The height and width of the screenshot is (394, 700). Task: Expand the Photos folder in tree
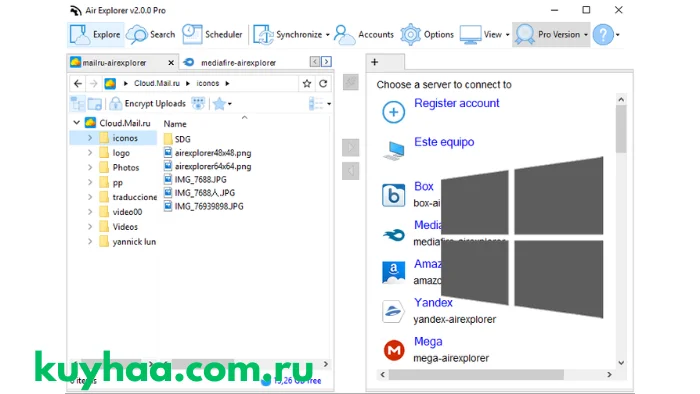[90, 168]
